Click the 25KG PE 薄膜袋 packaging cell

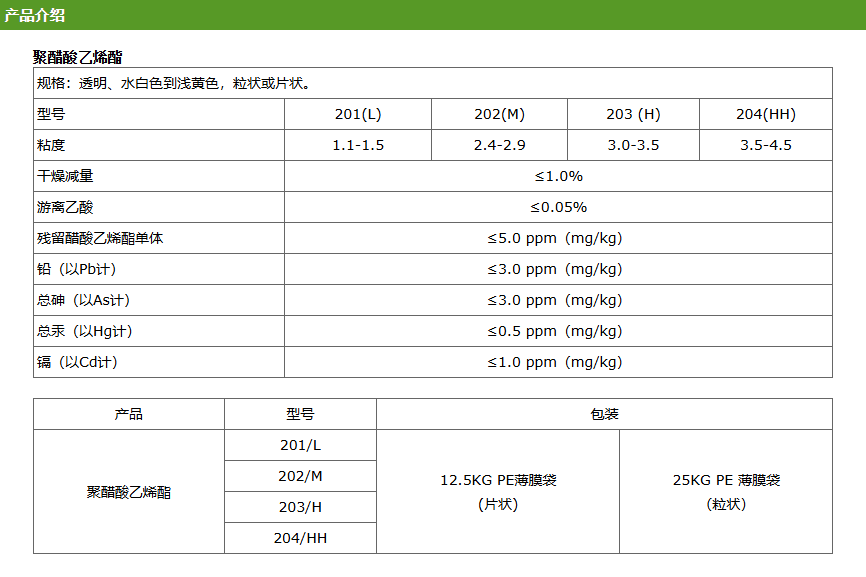(x=726, y=491)
